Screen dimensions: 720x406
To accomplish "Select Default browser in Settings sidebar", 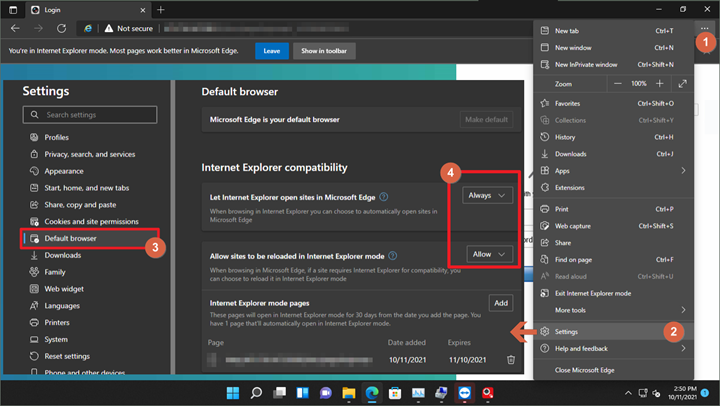I will pos(91,238).
